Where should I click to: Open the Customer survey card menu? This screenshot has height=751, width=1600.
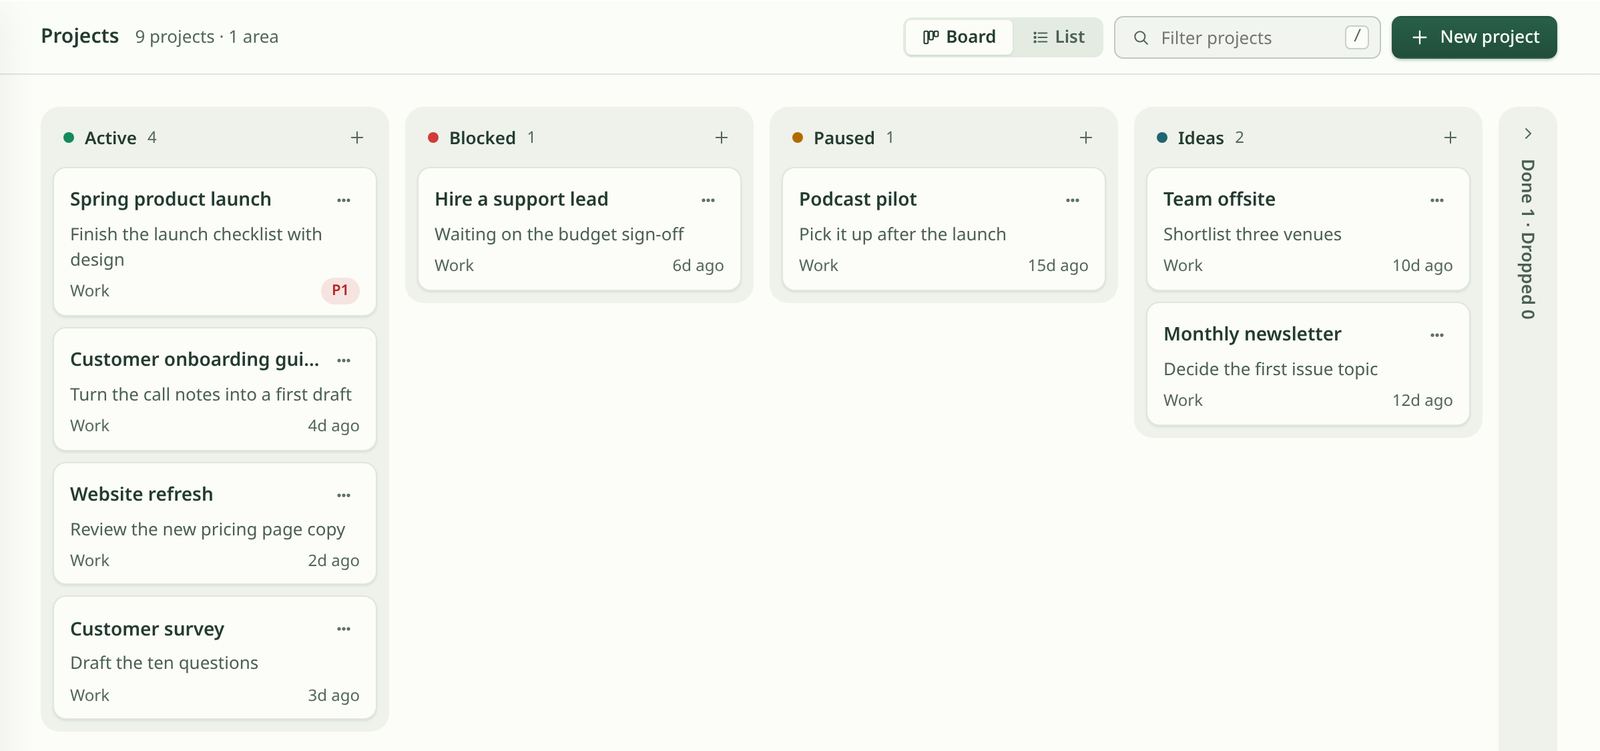click(x=344, y=629)
